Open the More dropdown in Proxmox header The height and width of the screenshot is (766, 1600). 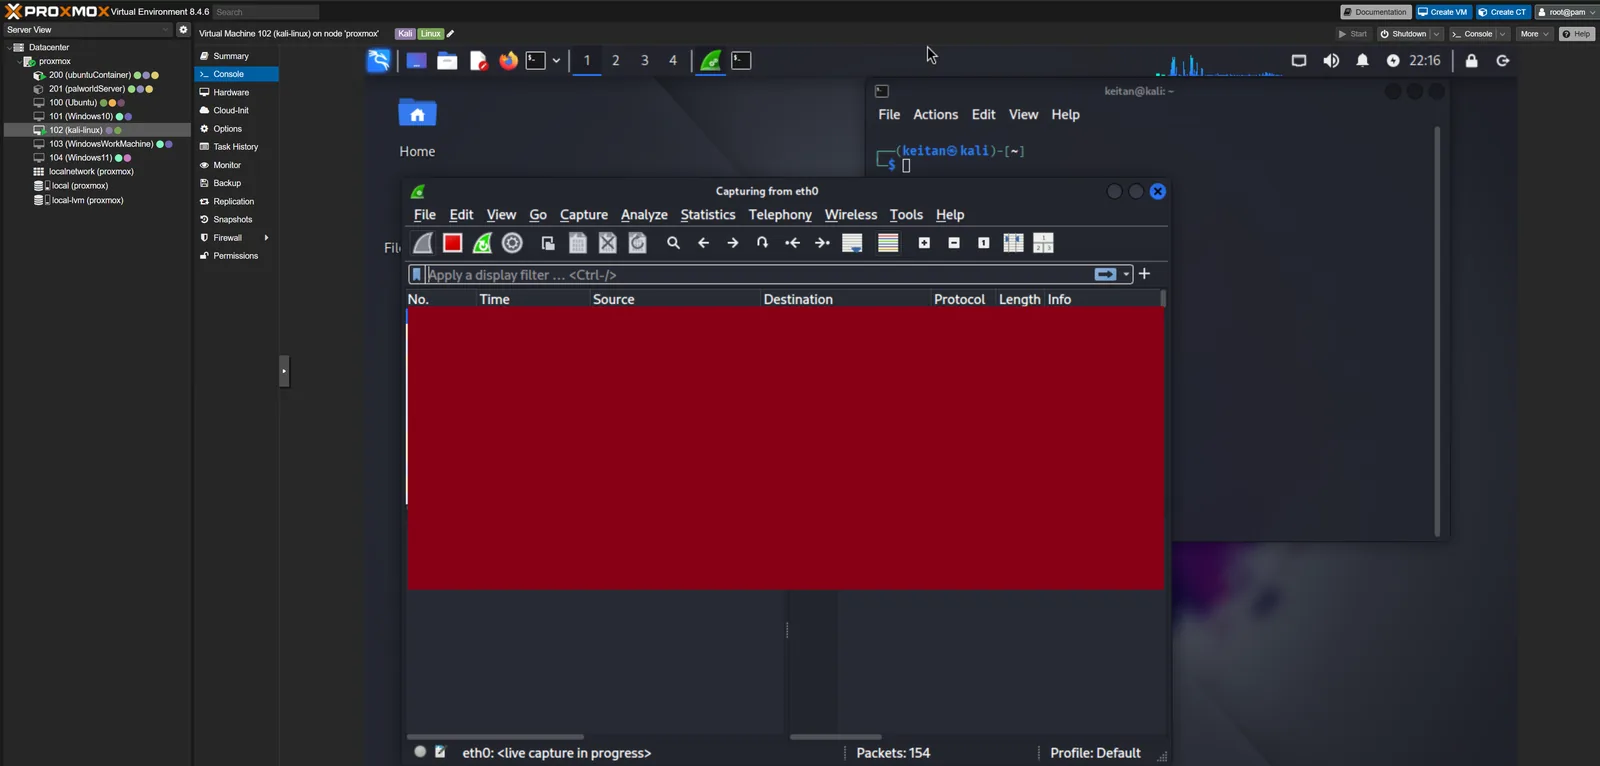coord(1534,34)
